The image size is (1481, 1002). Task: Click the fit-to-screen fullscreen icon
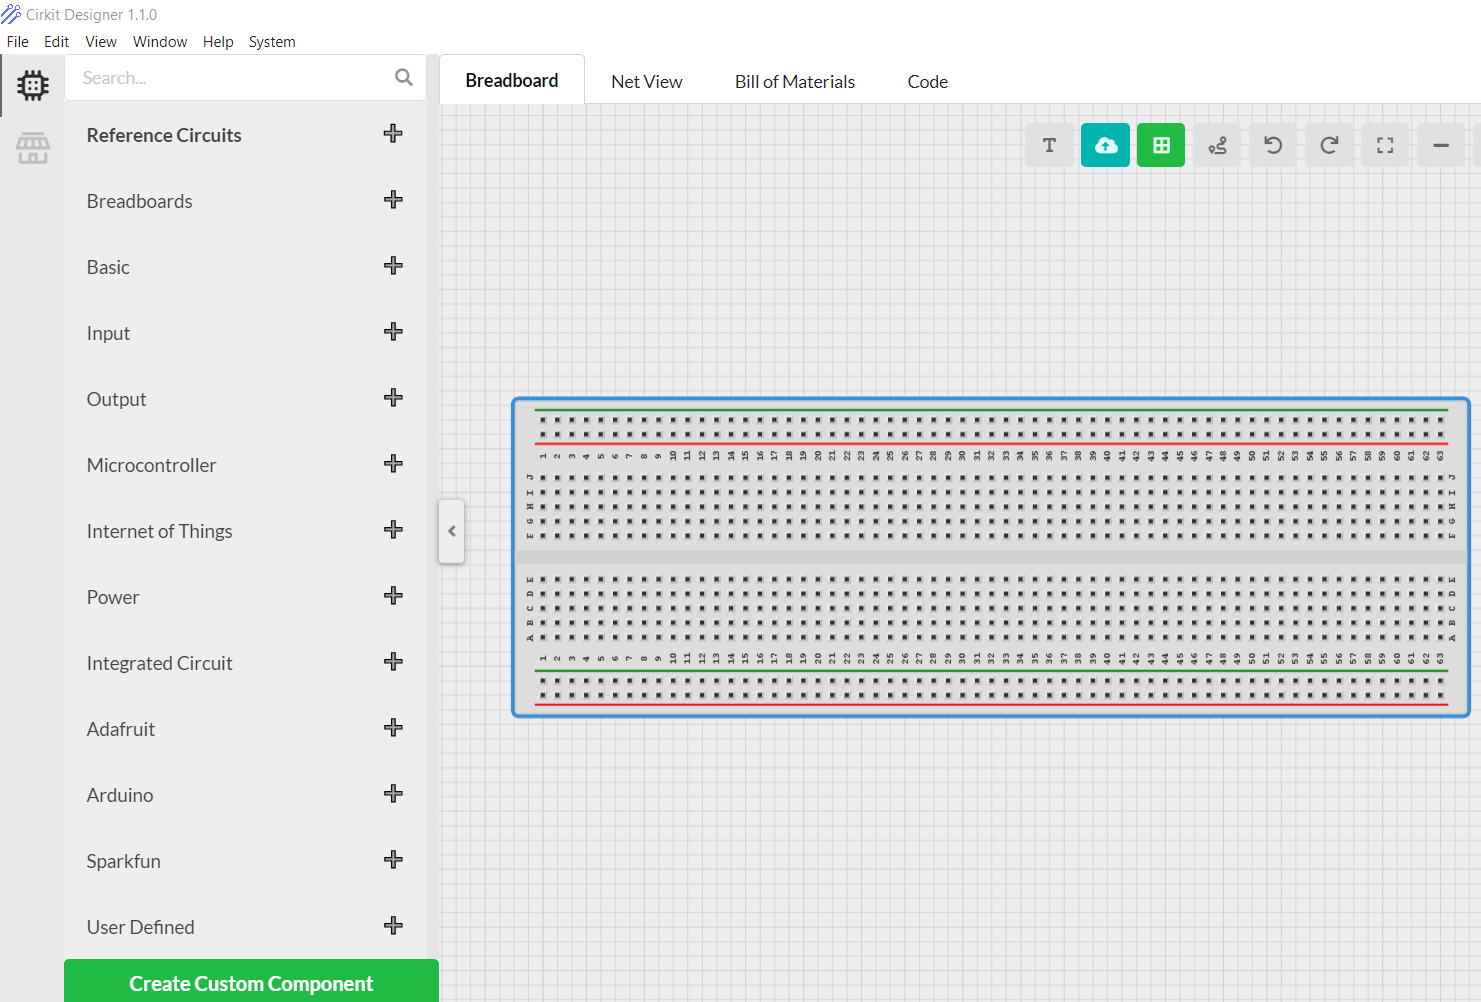tap(1385, 145)
